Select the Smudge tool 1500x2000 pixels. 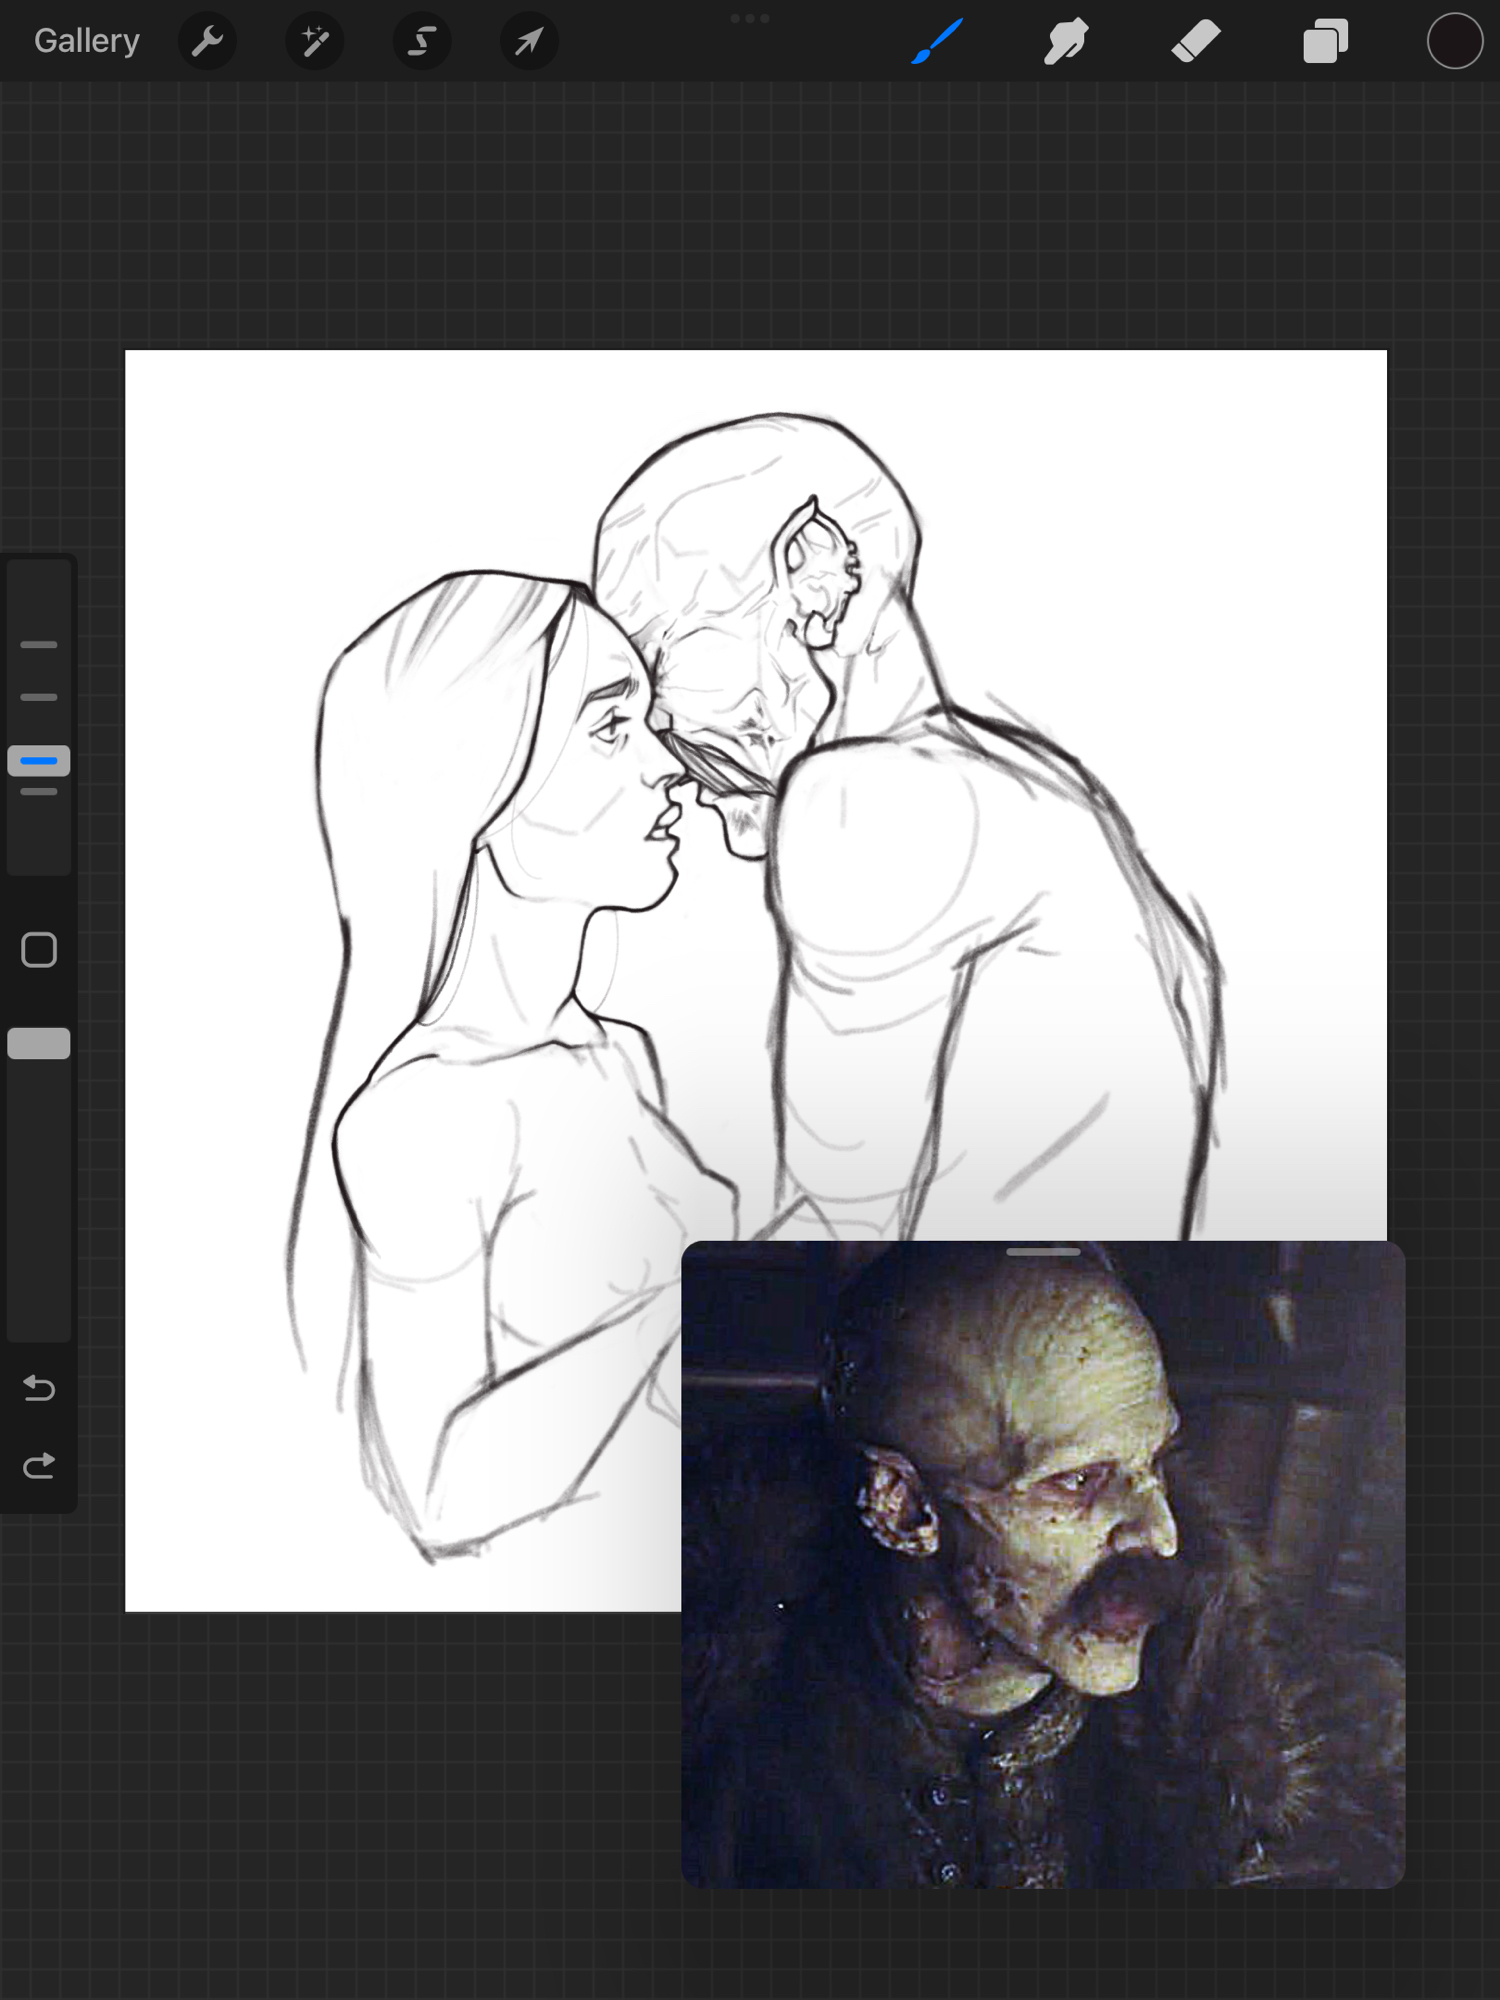click(1066, 42)
